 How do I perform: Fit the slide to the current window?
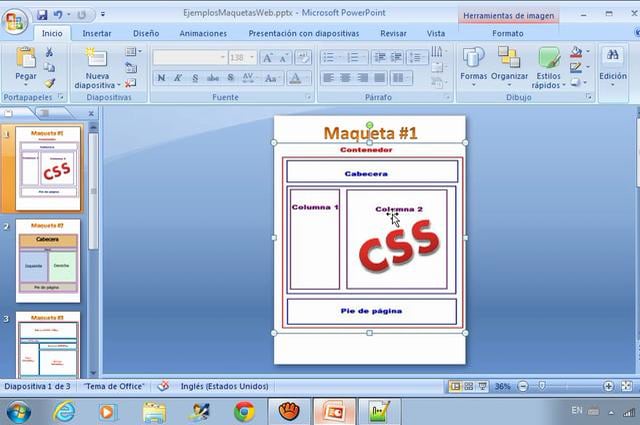(x=627, y=386)
